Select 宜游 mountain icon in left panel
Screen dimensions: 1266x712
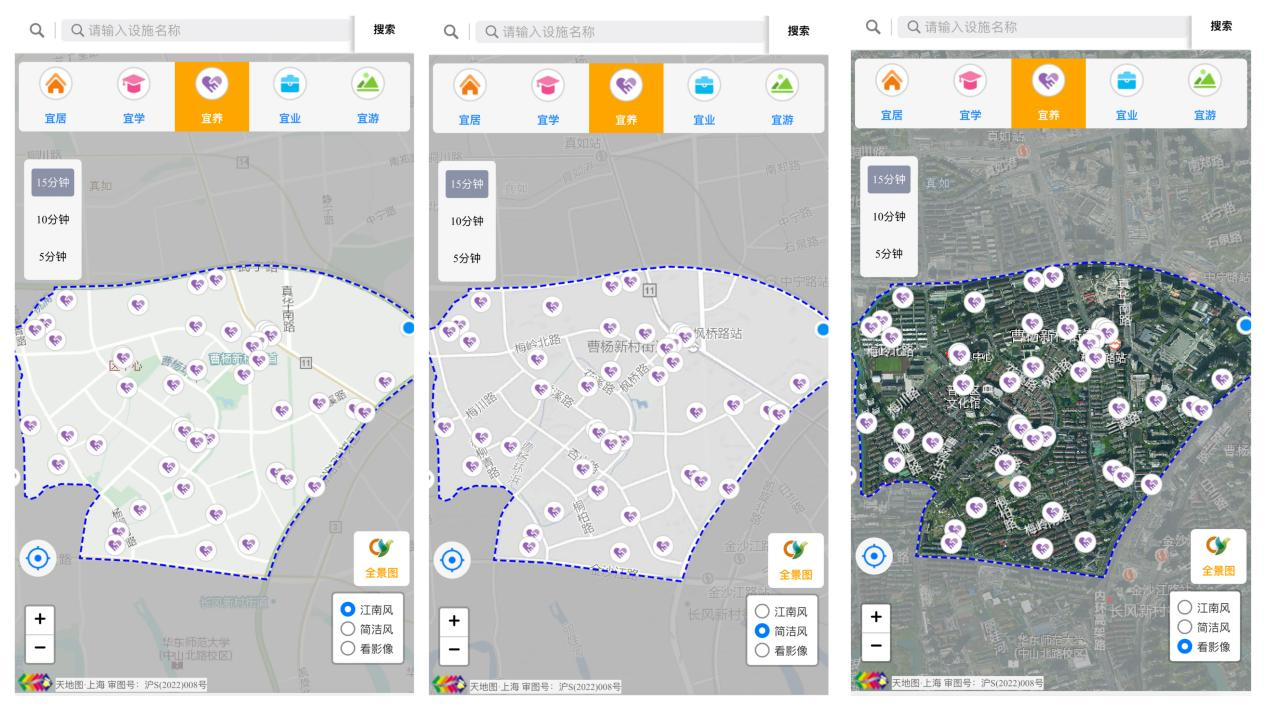368,86
